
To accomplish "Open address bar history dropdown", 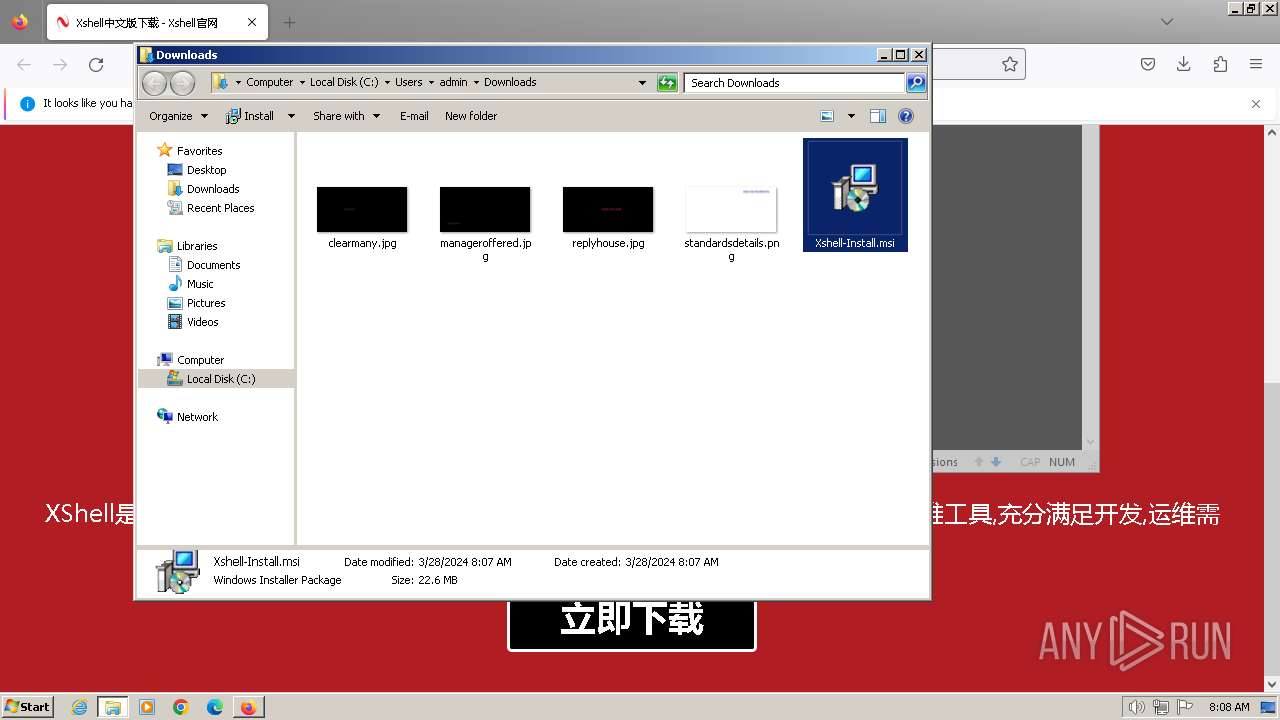I will pyautogui.click(x=642, y=83).
